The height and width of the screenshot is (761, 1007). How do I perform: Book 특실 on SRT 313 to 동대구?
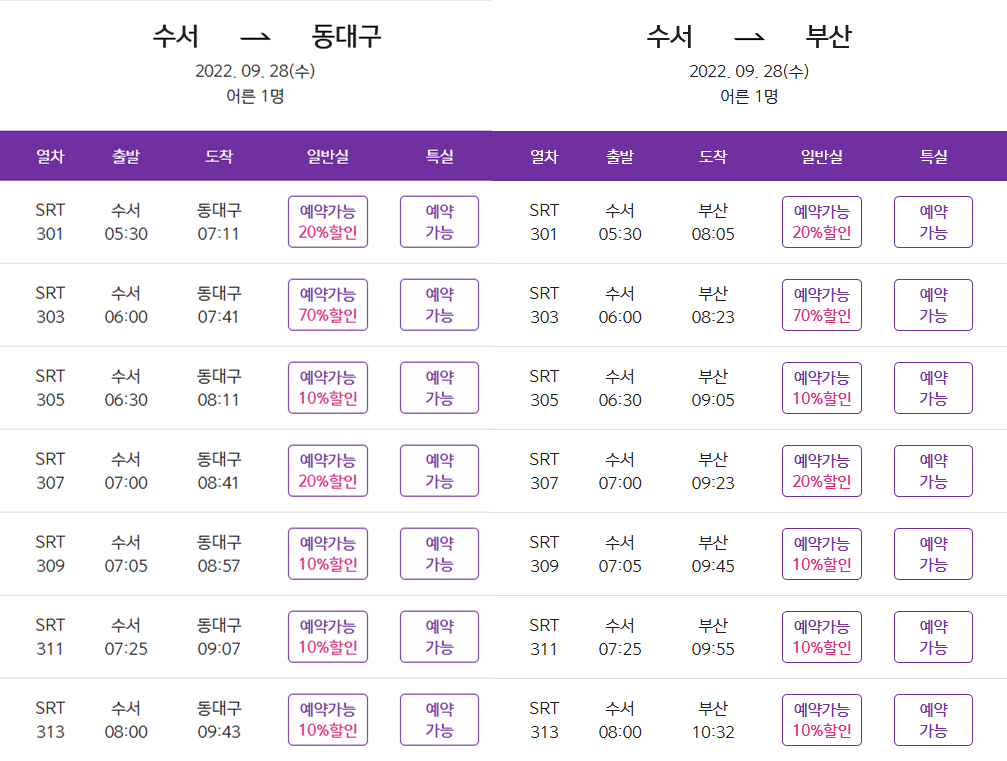tap(438, 719)
